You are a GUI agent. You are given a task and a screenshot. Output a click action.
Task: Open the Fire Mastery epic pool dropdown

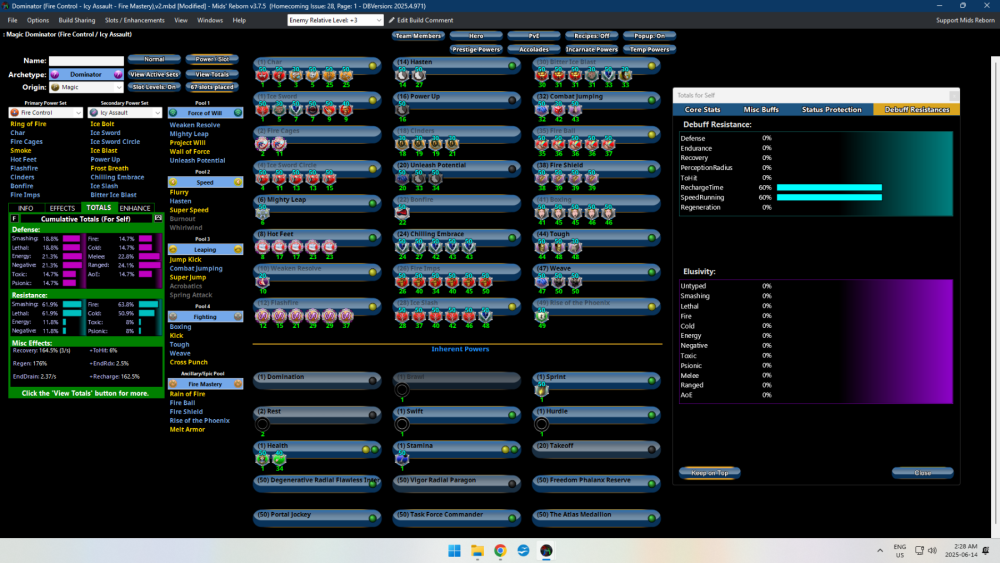click(205, 384)
